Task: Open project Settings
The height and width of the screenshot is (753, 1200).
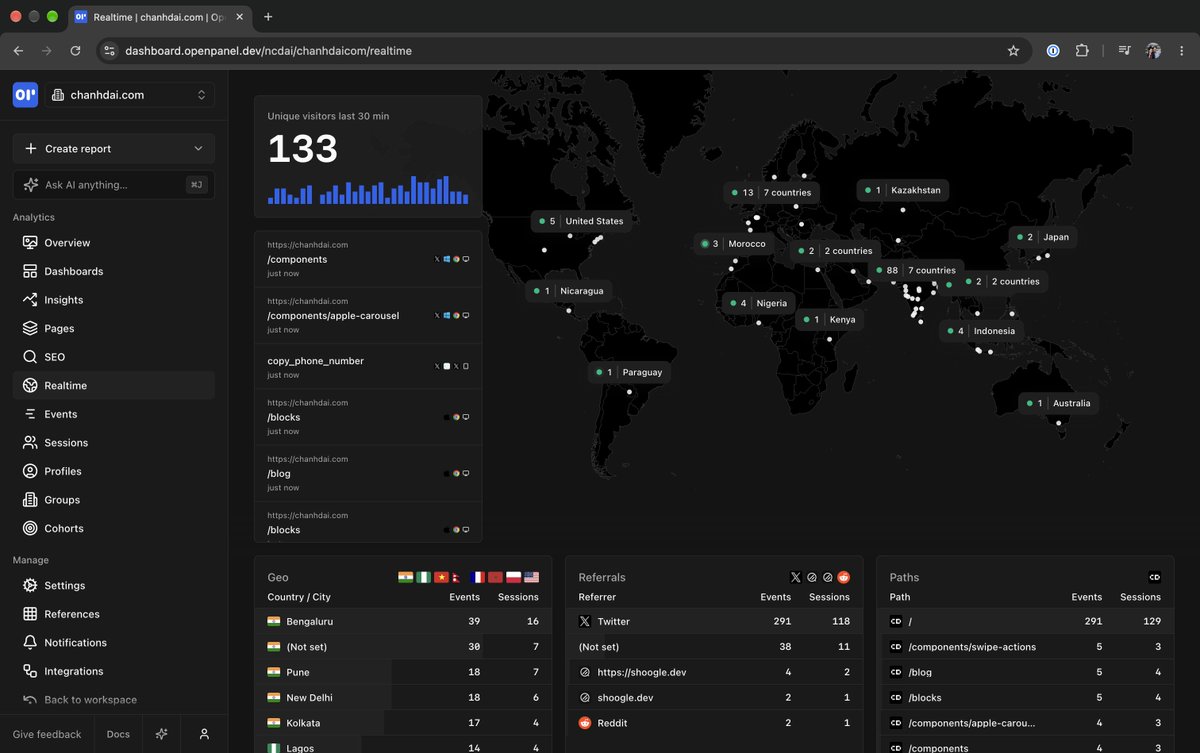Action: coord(114,586)
